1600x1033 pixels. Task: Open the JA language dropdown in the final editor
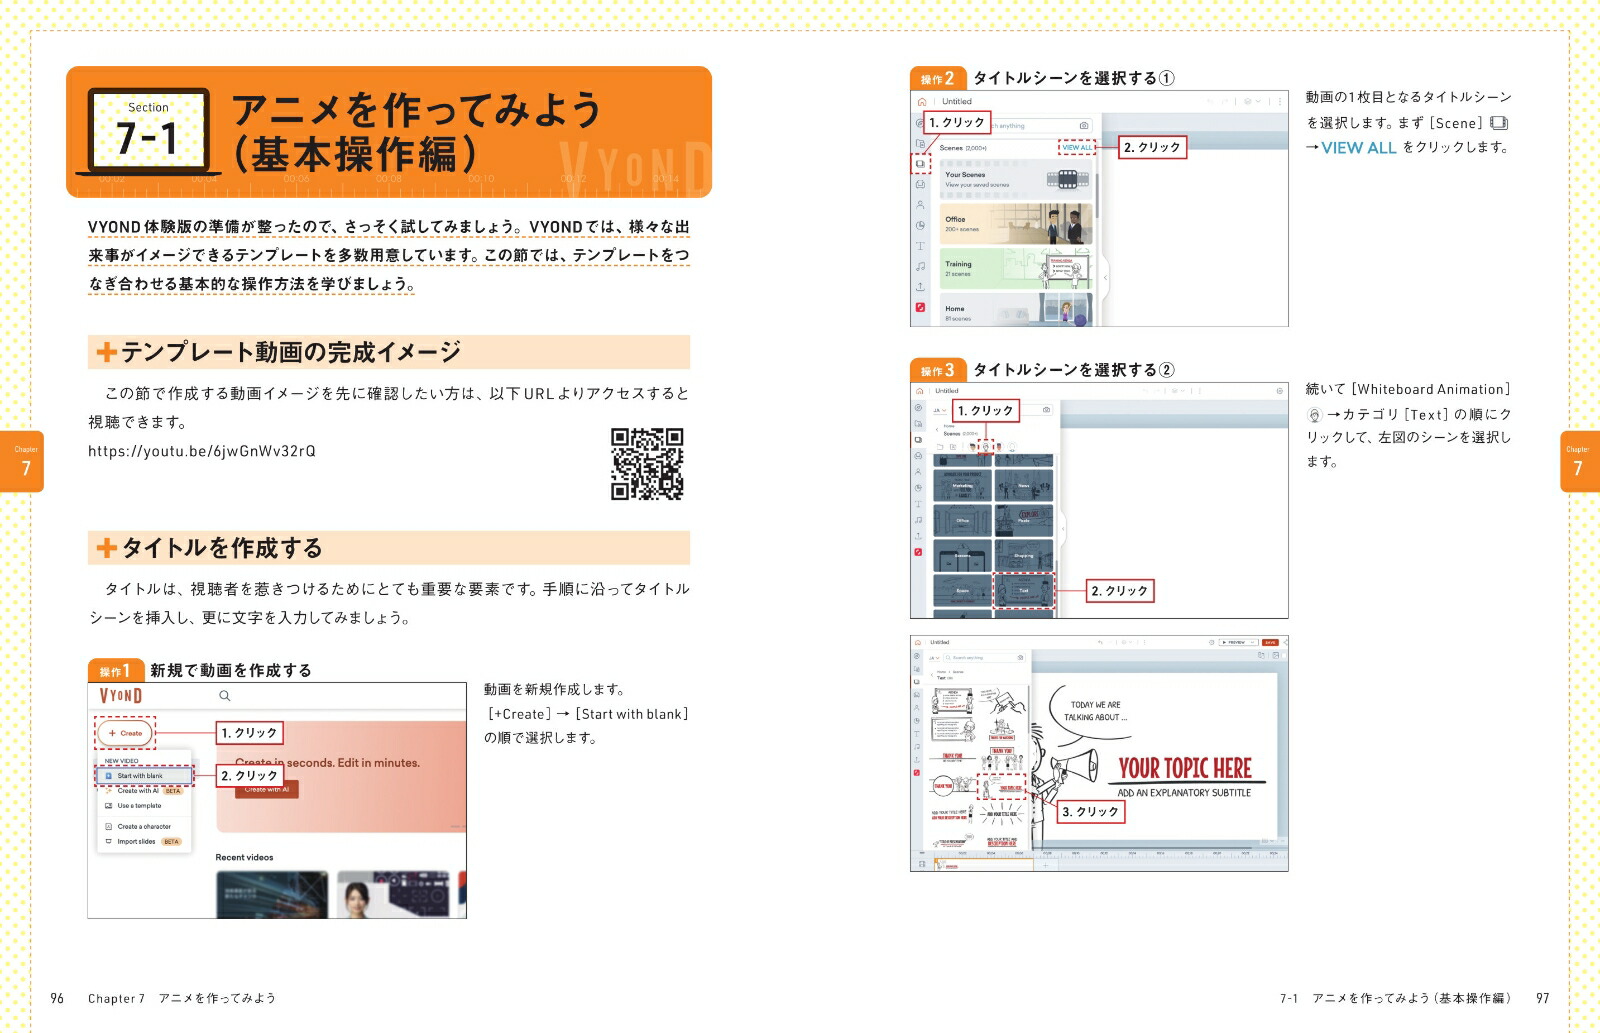pos(934,658)
